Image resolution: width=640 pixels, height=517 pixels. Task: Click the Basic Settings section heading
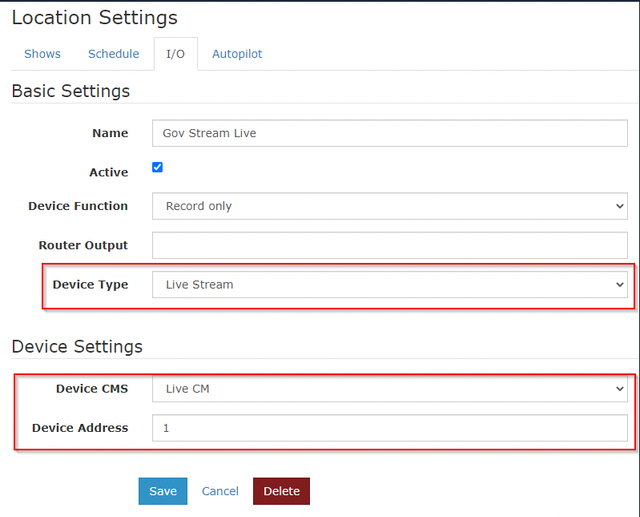click(71, 91)
